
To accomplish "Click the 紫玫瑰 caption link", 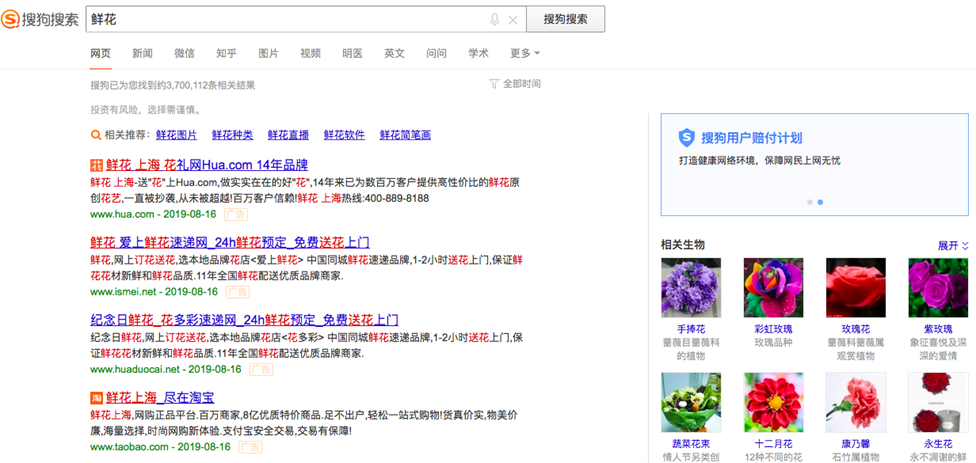I will tap(938, 329).
